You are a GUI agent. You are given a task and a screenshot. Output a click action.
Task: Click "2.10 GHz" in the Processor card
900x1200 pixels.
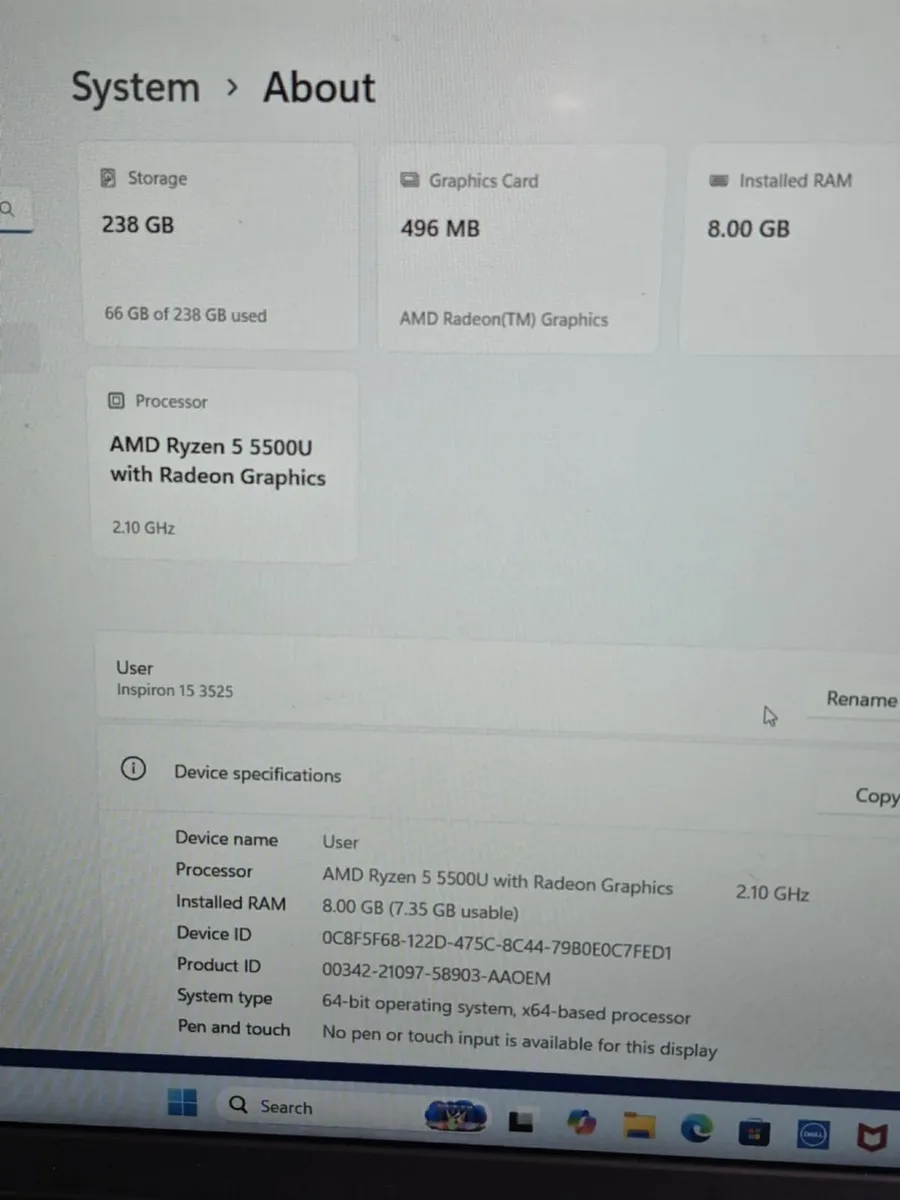pyautogui.click(x=143, y=527)
